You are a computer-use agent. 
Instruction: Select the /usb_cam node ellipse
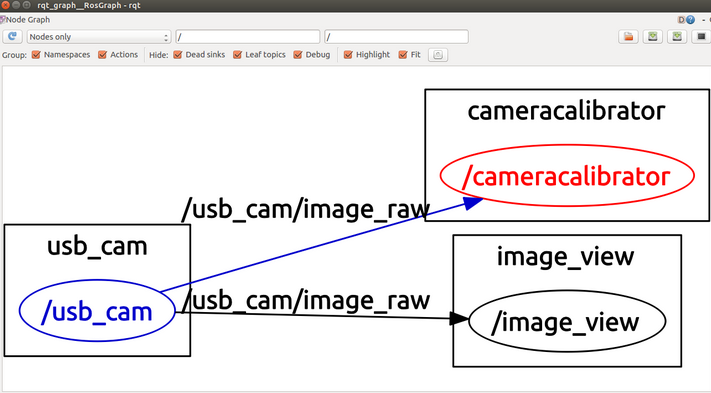click(x=97, y=311)
